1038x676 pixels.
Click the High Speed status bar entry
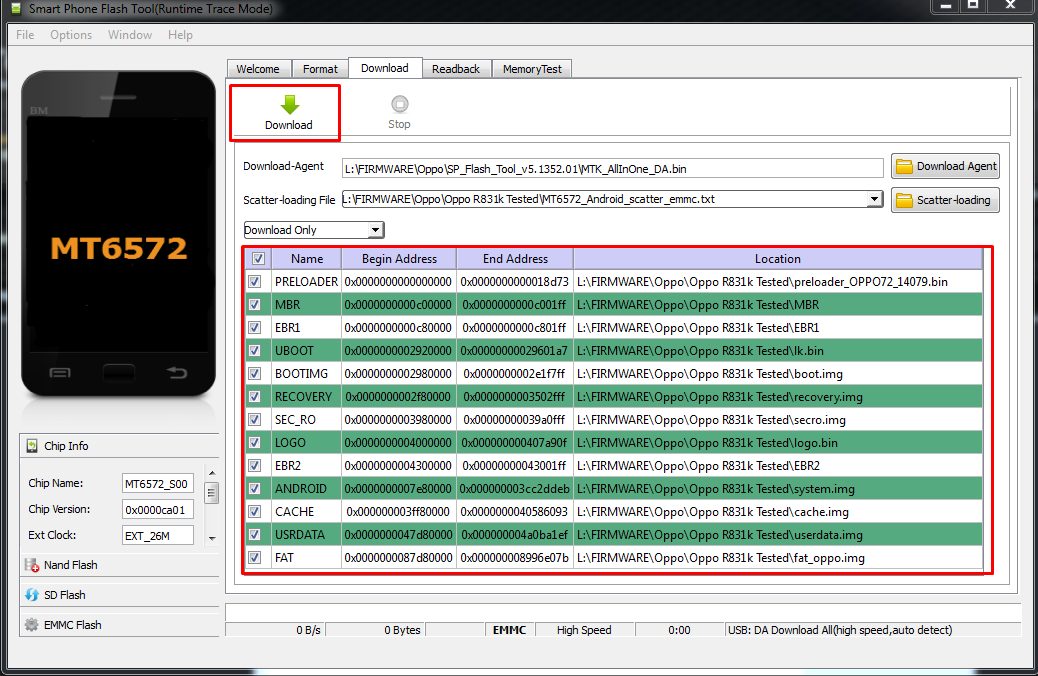584,630
